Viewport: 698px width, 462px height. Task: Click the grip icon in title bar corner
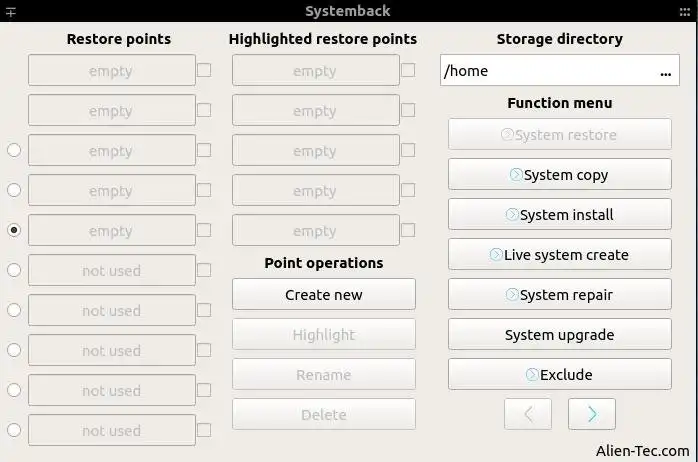(688, 11)
